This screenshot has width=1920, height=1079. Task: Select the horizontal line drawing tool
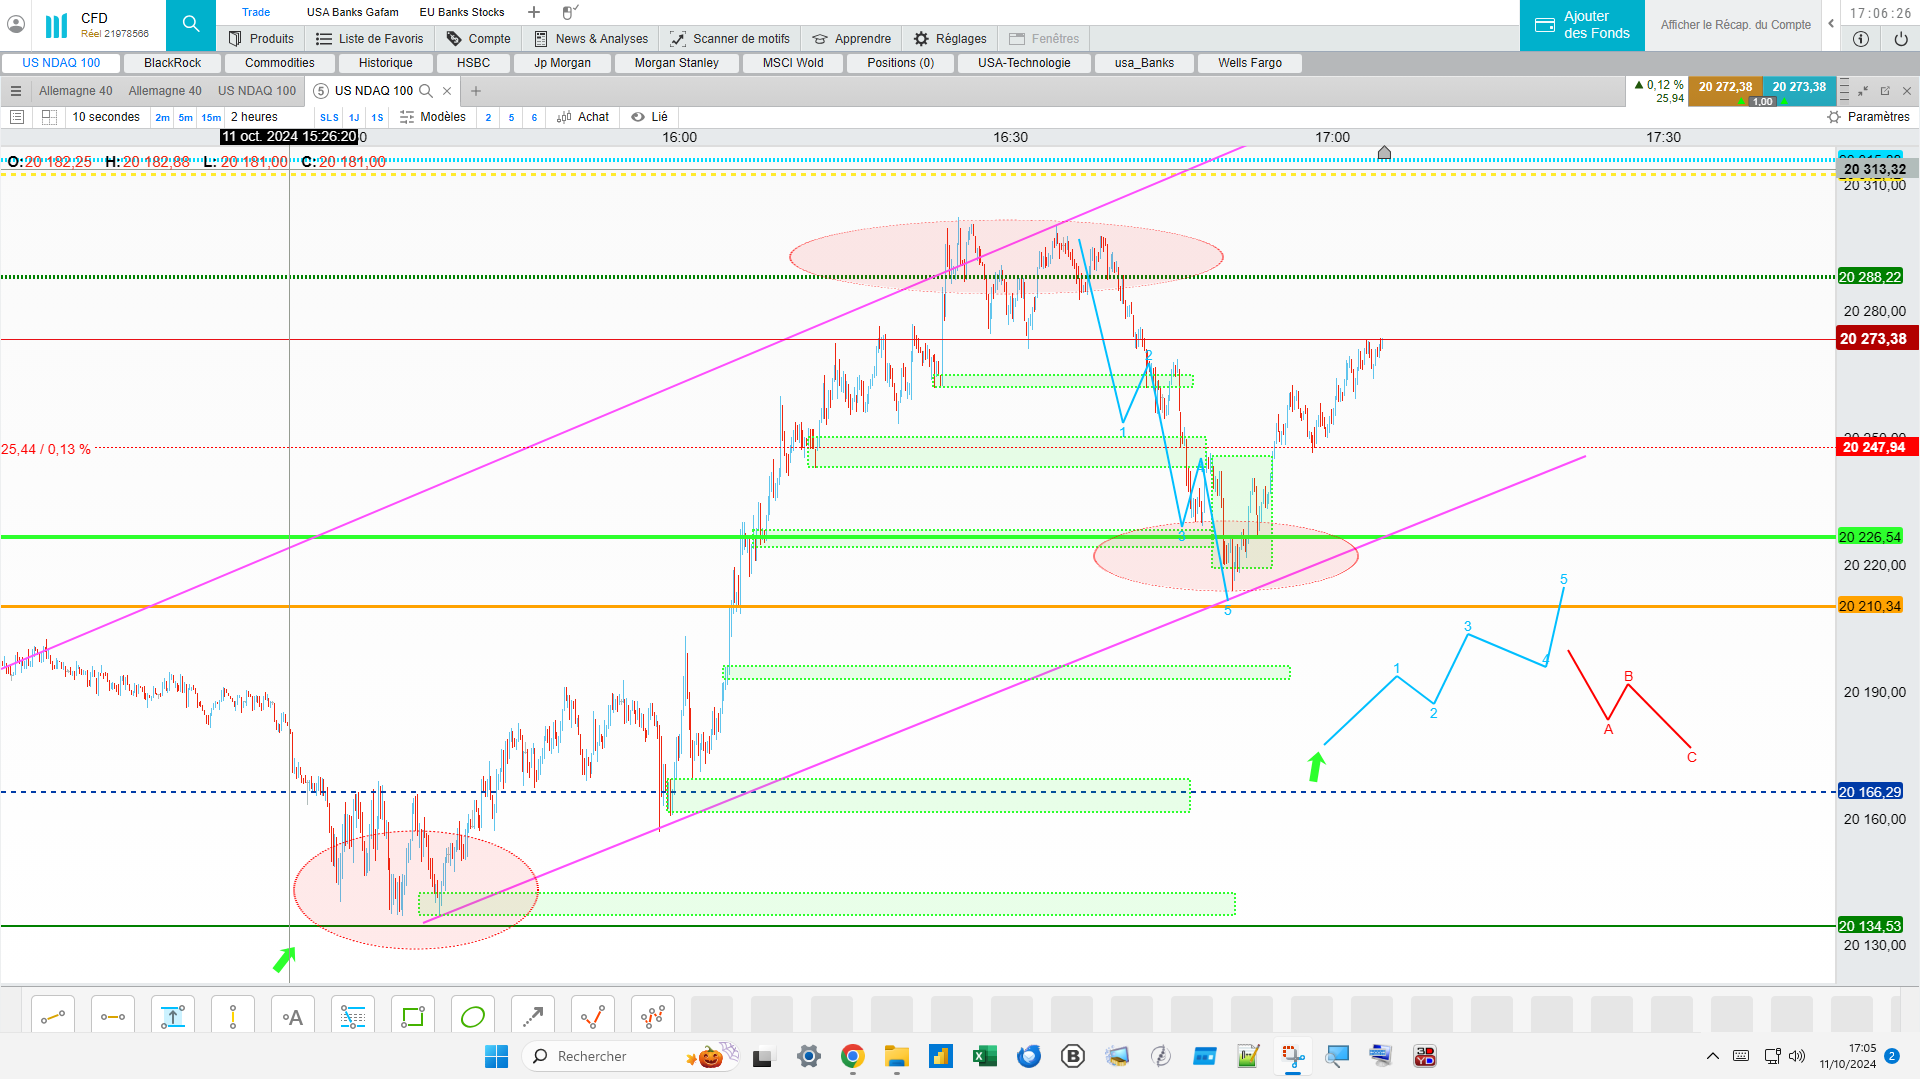[113, 1017]
